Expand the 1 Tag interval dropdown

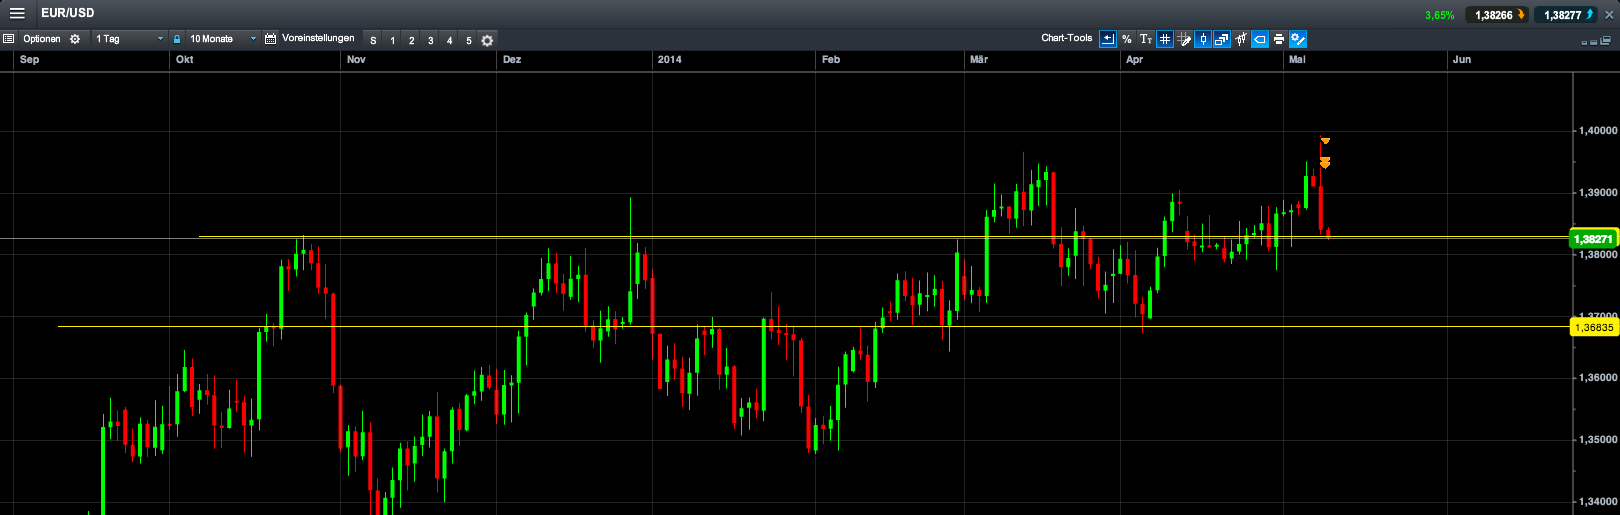click(129, 39)
